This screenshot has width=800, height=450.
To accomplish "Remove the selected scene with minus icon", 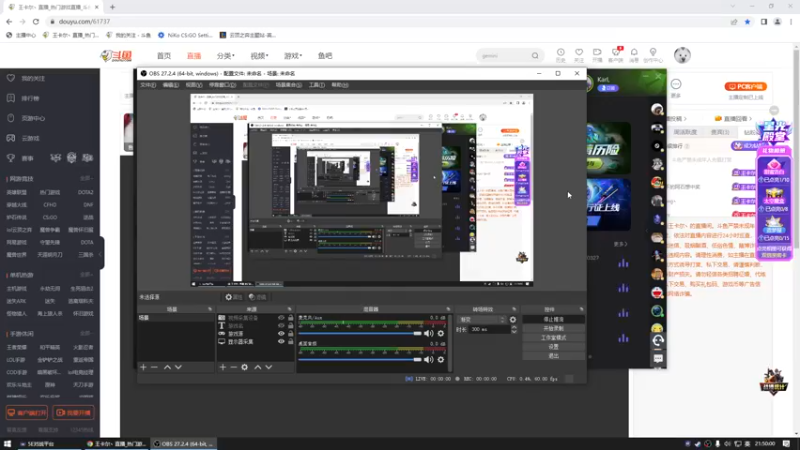I will (155, 367).
